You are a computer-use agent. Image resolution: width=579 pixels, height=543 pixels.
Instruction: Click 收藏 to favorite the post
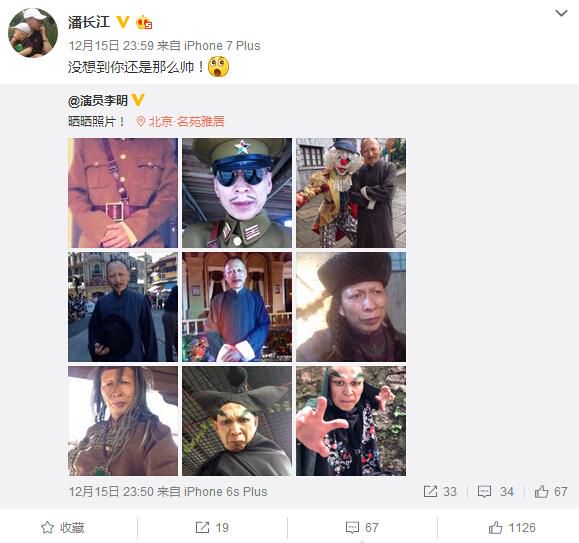point(62,527)
